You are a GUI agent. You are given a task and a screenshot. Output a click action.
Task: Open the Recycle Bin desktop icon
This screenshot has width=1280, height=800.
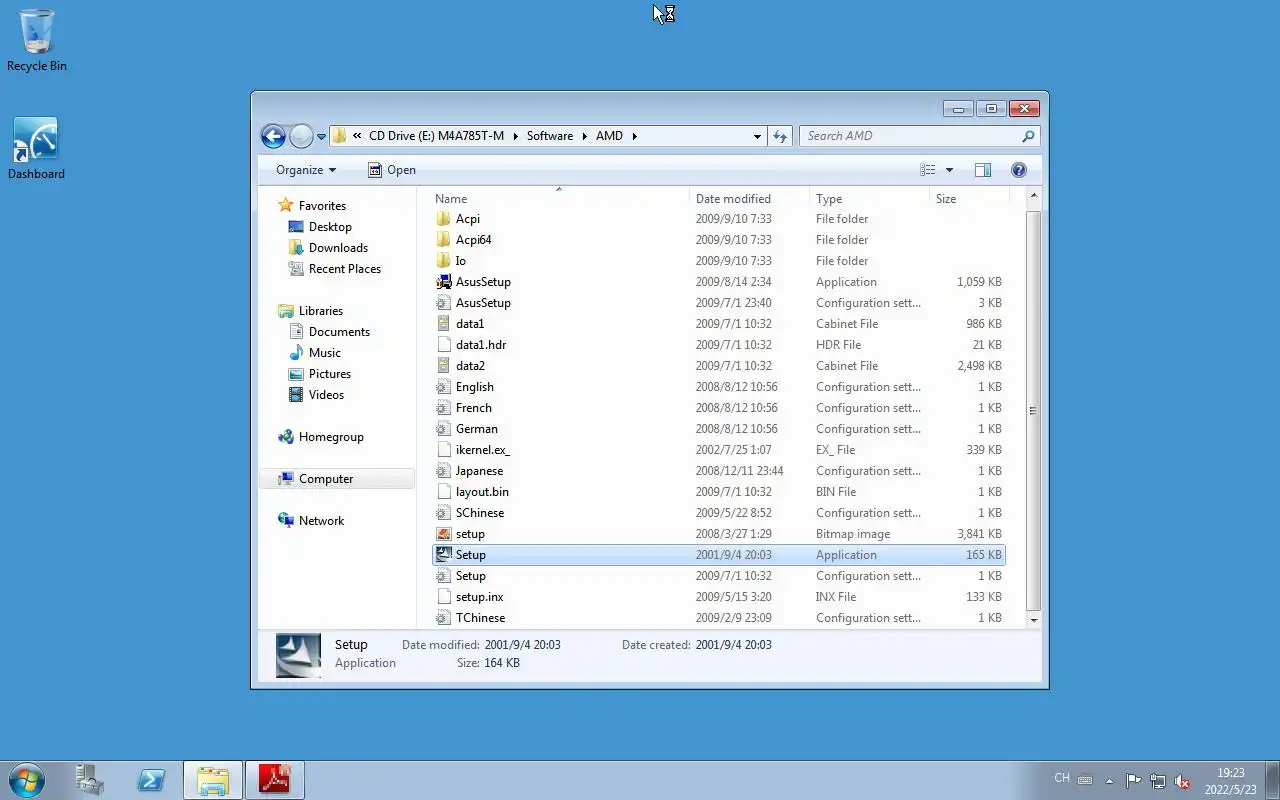[x=37, y=40]
